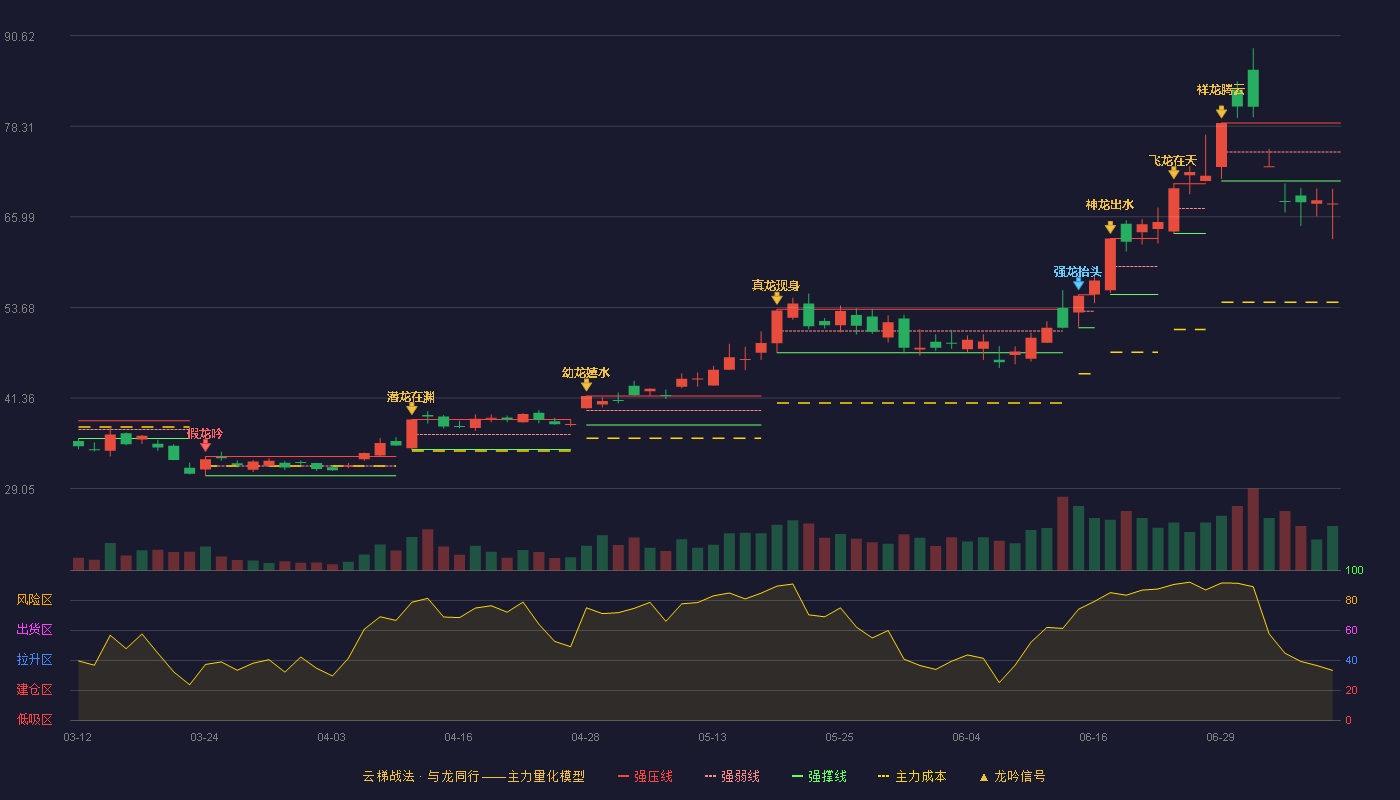
Task: Select the 出货区 zone label
Action: (x=35, y=630)
